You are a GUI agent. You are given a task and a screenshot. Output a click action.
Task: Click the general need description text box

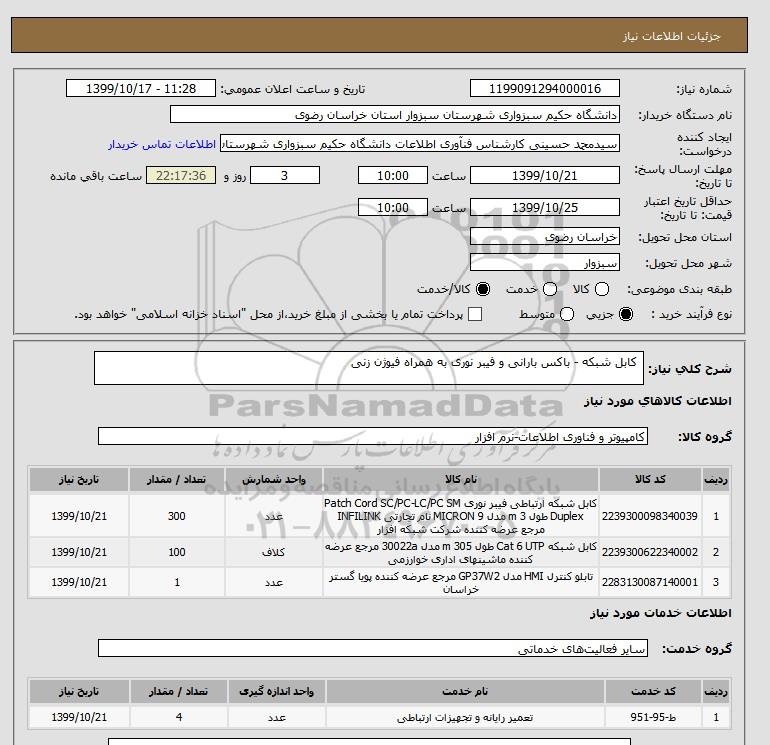pos(369,368)
